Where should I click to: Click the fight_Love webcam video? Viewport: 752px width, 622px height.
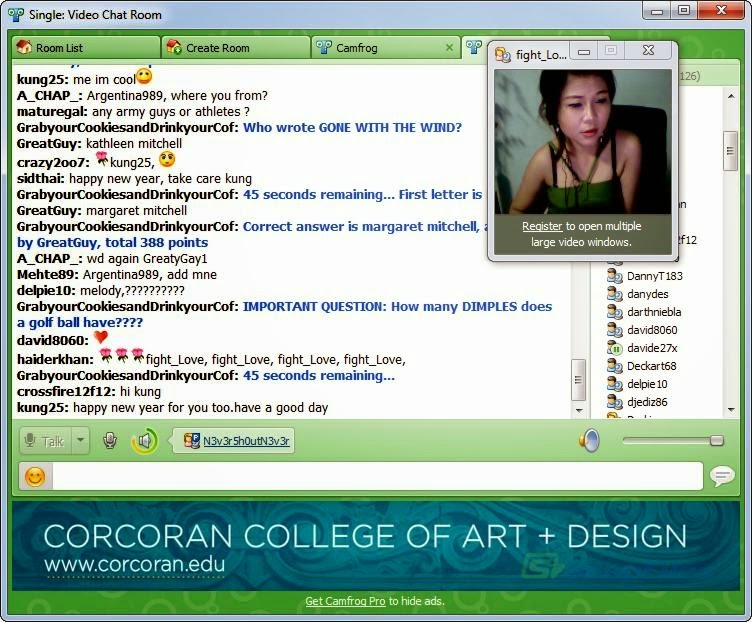(x=583, y=142)
